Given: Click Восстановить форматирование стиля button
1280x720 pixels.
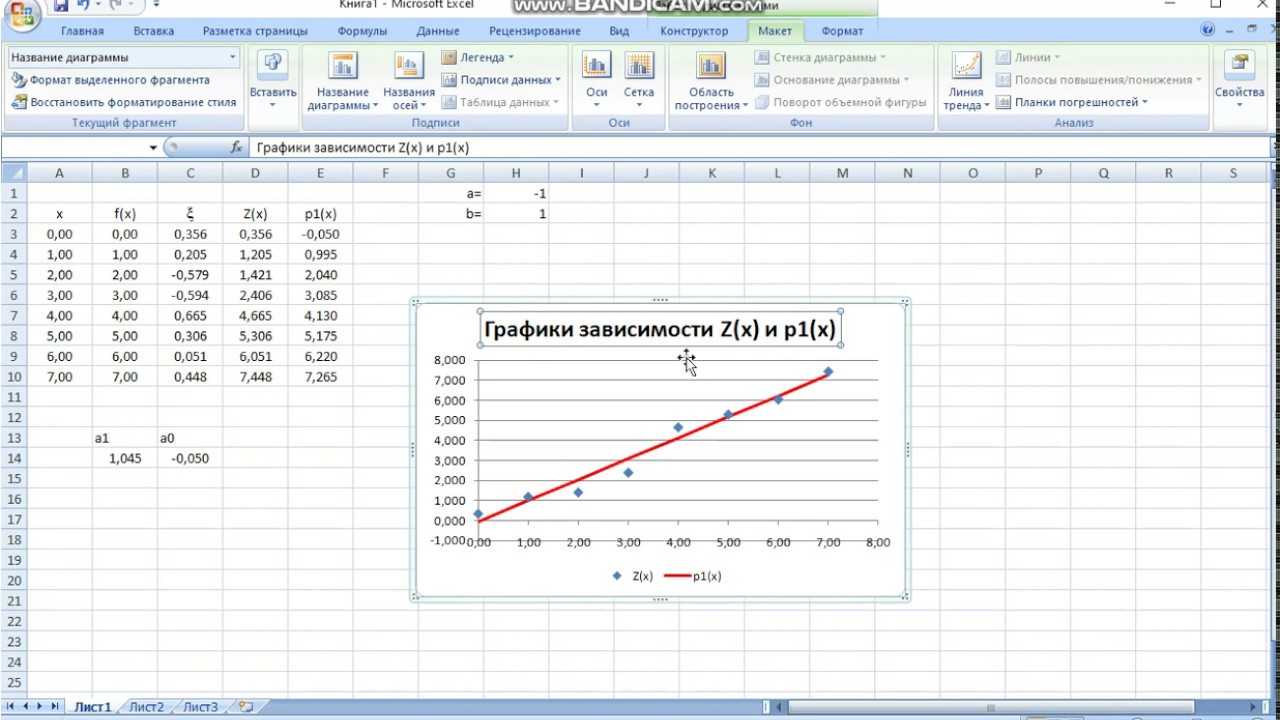Looking at the screenshot, I should click(124, 102).
